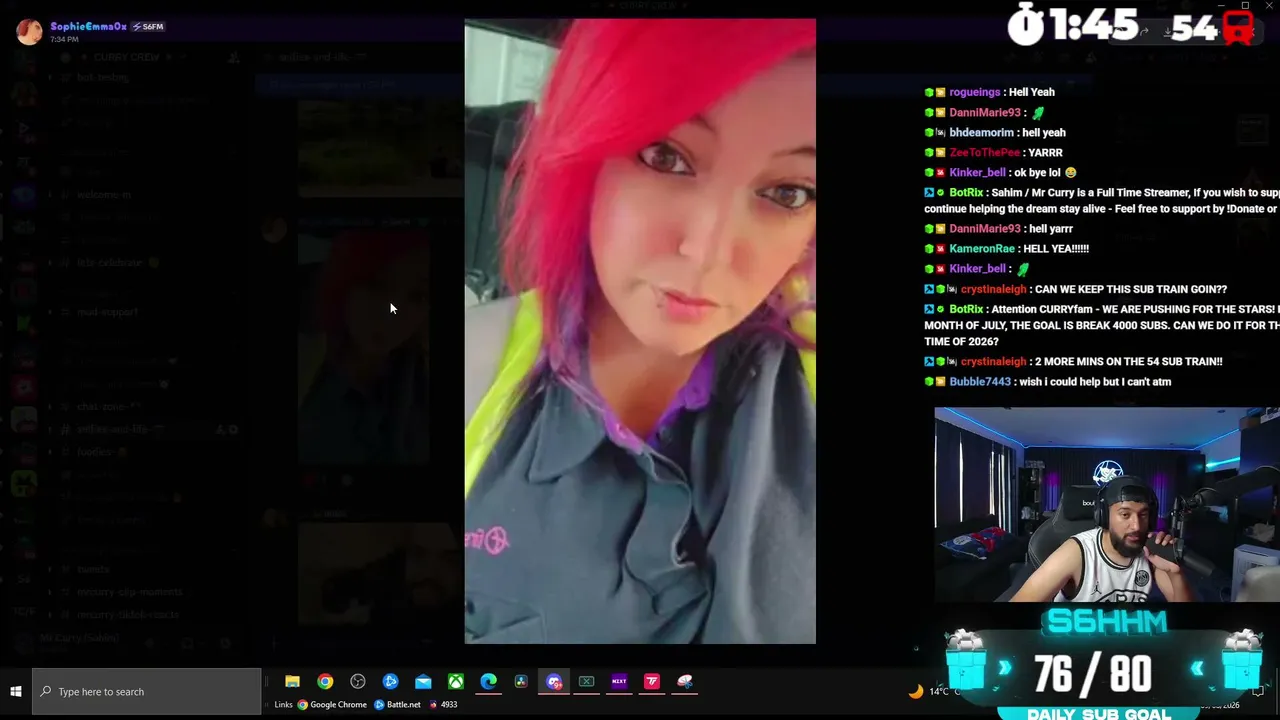Open Battle.net icon in the taskbar
This screenshot has width=1280, height=720.
[390, 682]
